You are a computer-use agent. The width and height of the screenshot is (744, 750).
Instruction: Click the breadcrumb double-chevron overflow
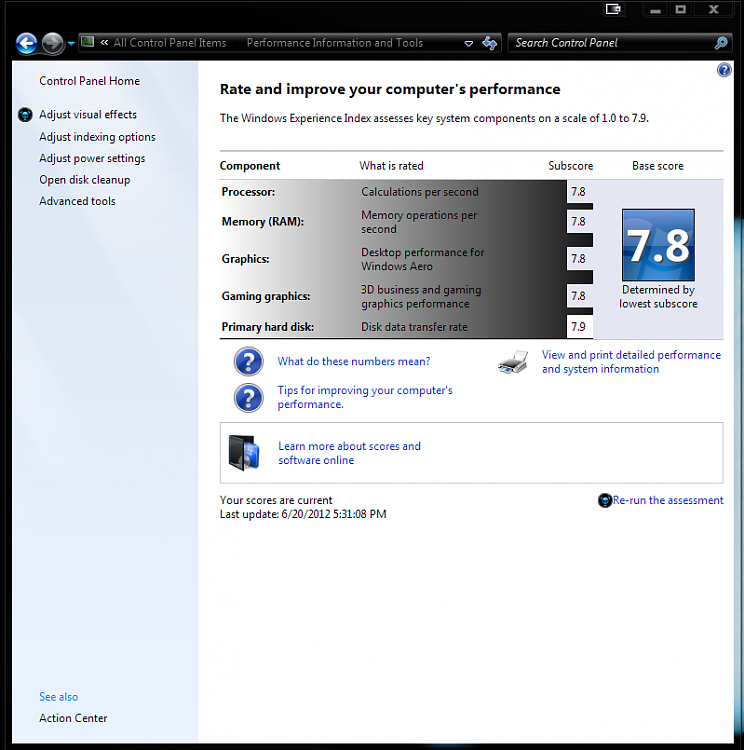[104, 43]
